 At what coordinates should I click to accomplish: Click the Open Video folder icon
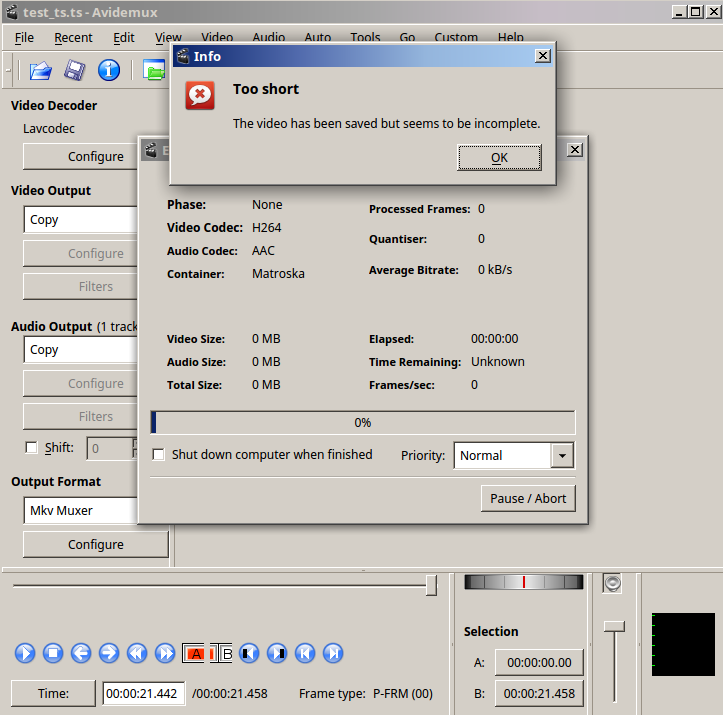coord(40,70)
